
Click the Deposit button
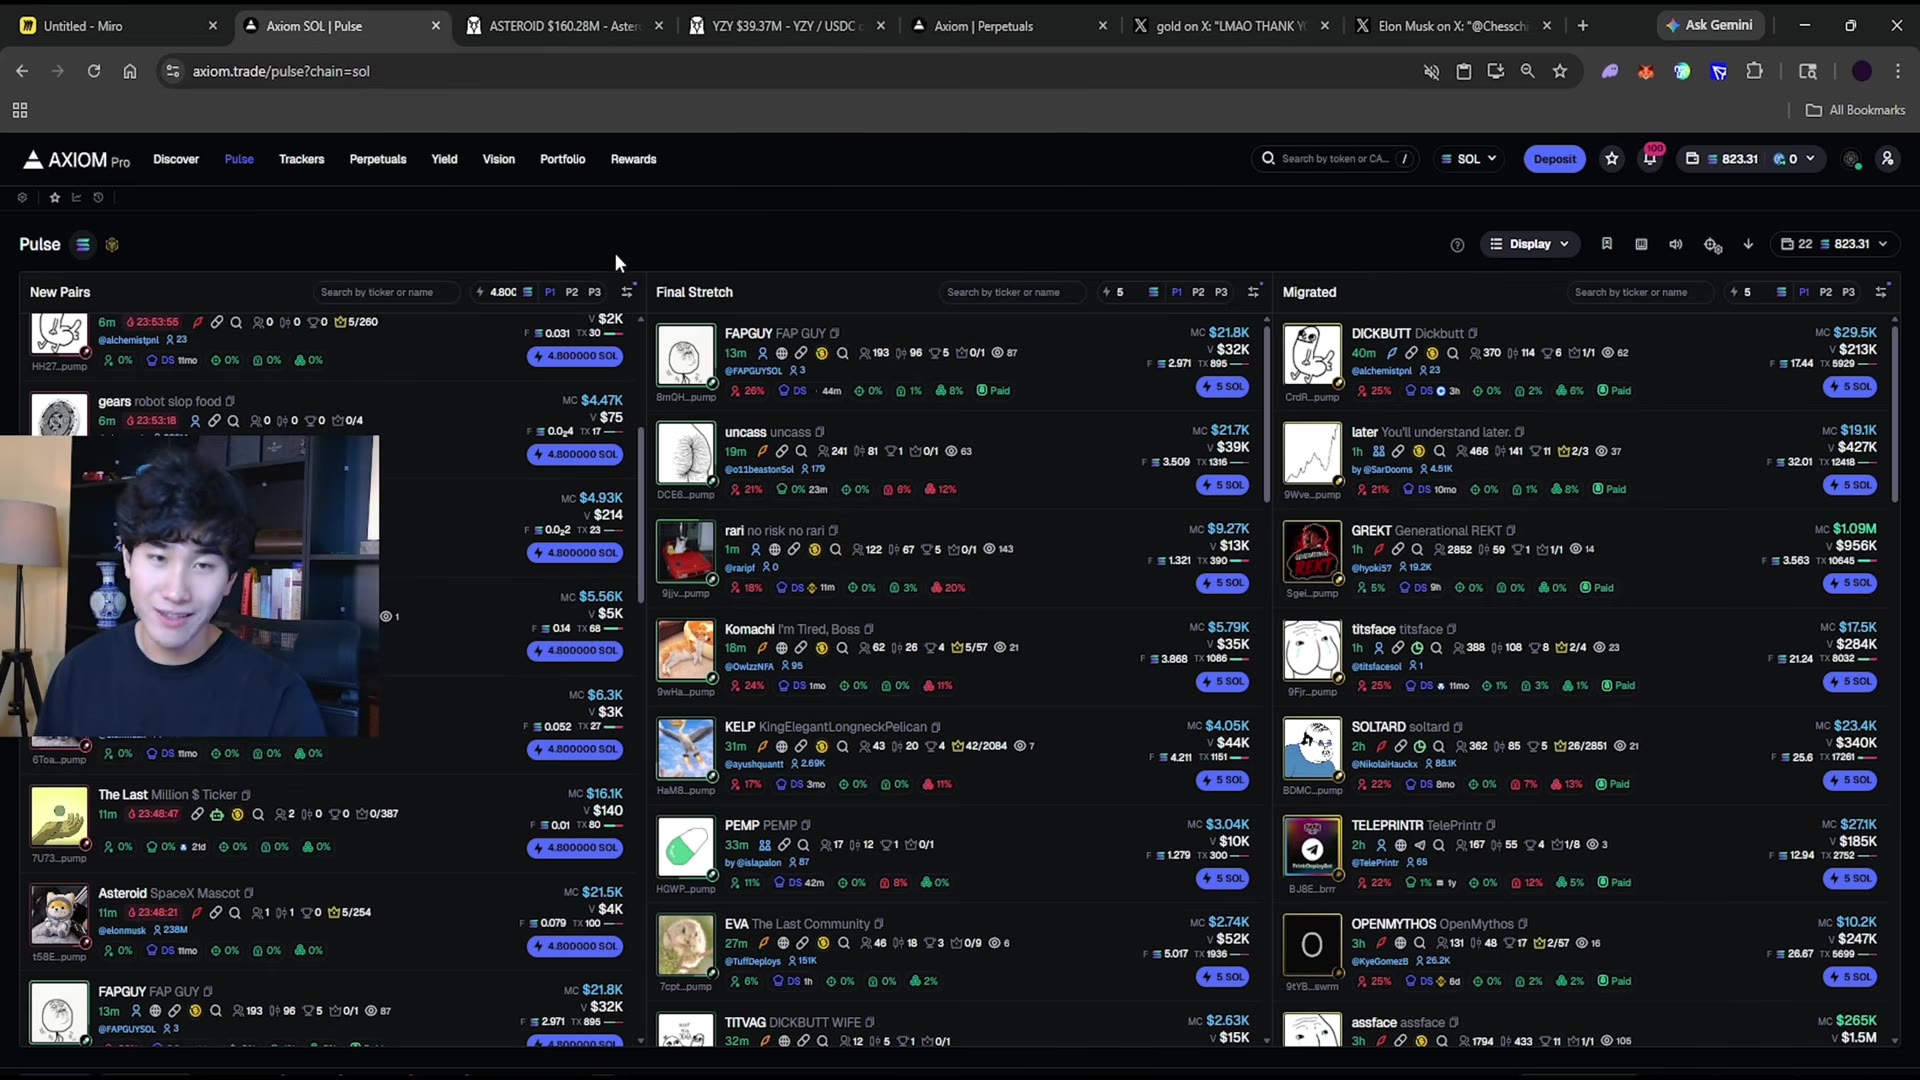pos(1554,159)
